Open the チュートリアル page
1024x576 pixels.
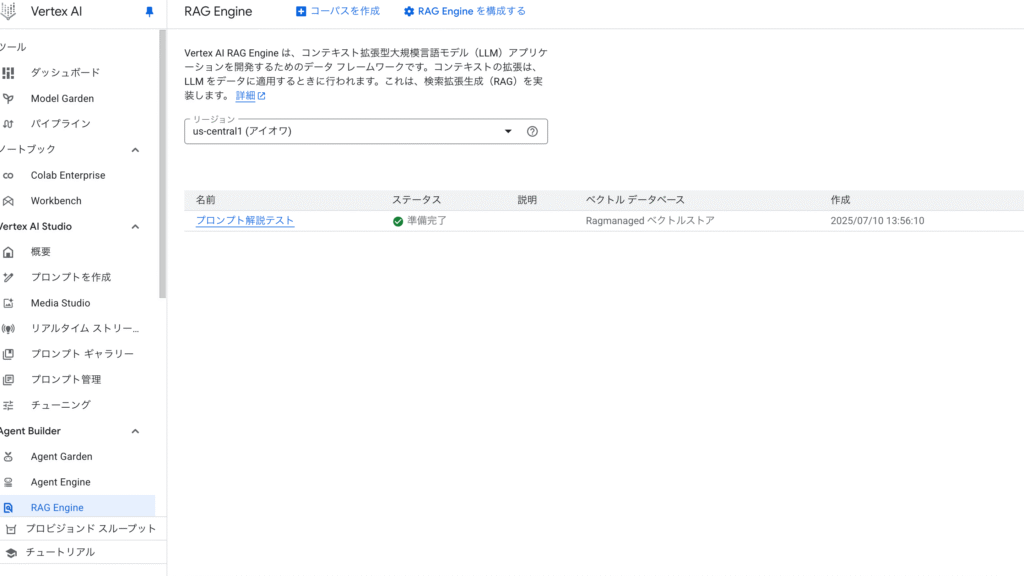pyautogui.click(x=60, y=552)
